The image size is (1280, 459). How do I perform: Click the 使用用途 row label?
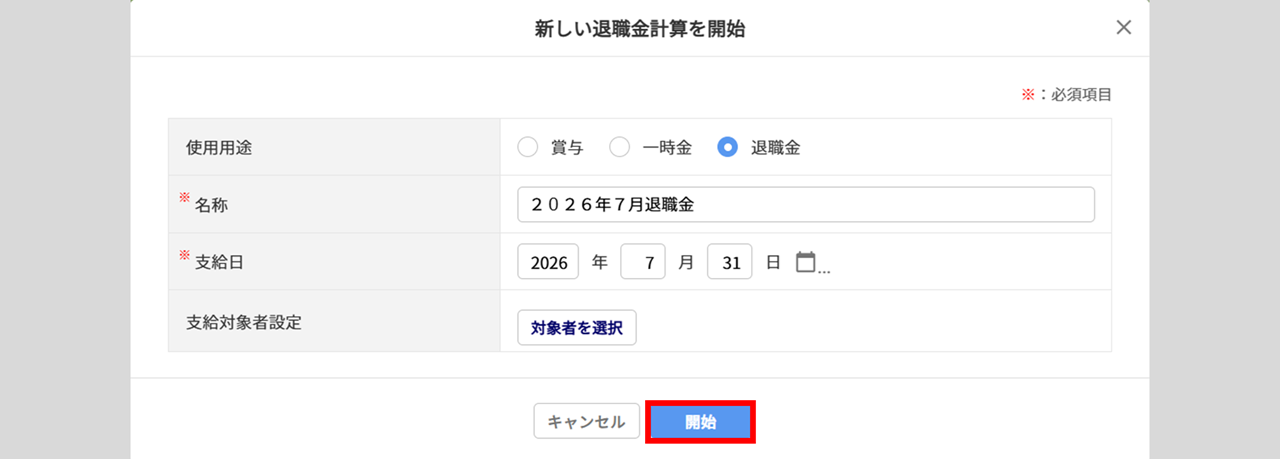(219, 147)
